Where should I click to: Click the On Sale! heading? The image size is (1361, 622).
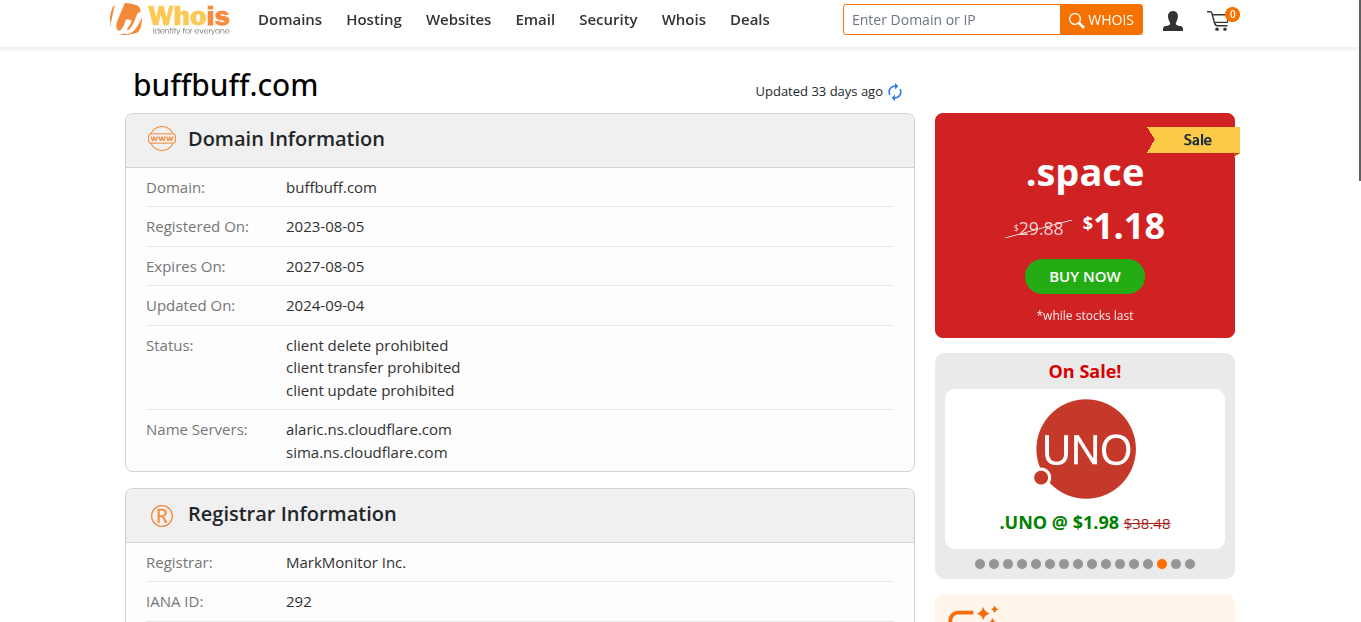point(1085,371)
